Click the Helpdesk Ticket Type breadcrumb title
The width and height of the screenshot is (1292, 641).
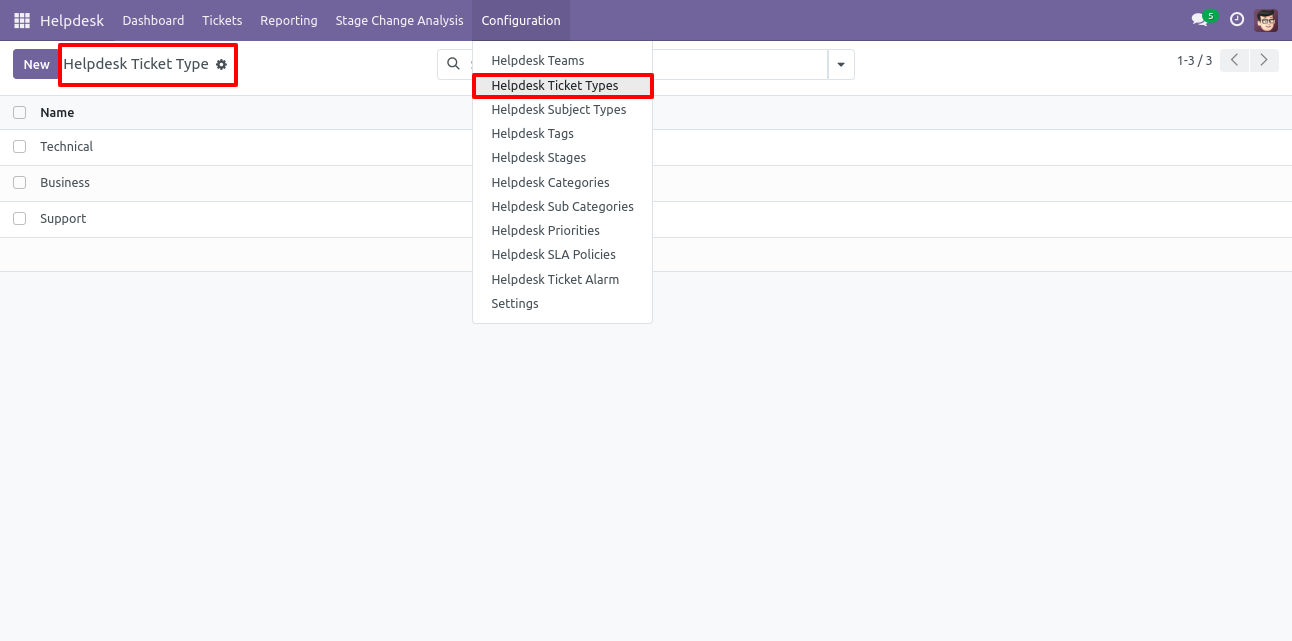[x=136, y=64]
